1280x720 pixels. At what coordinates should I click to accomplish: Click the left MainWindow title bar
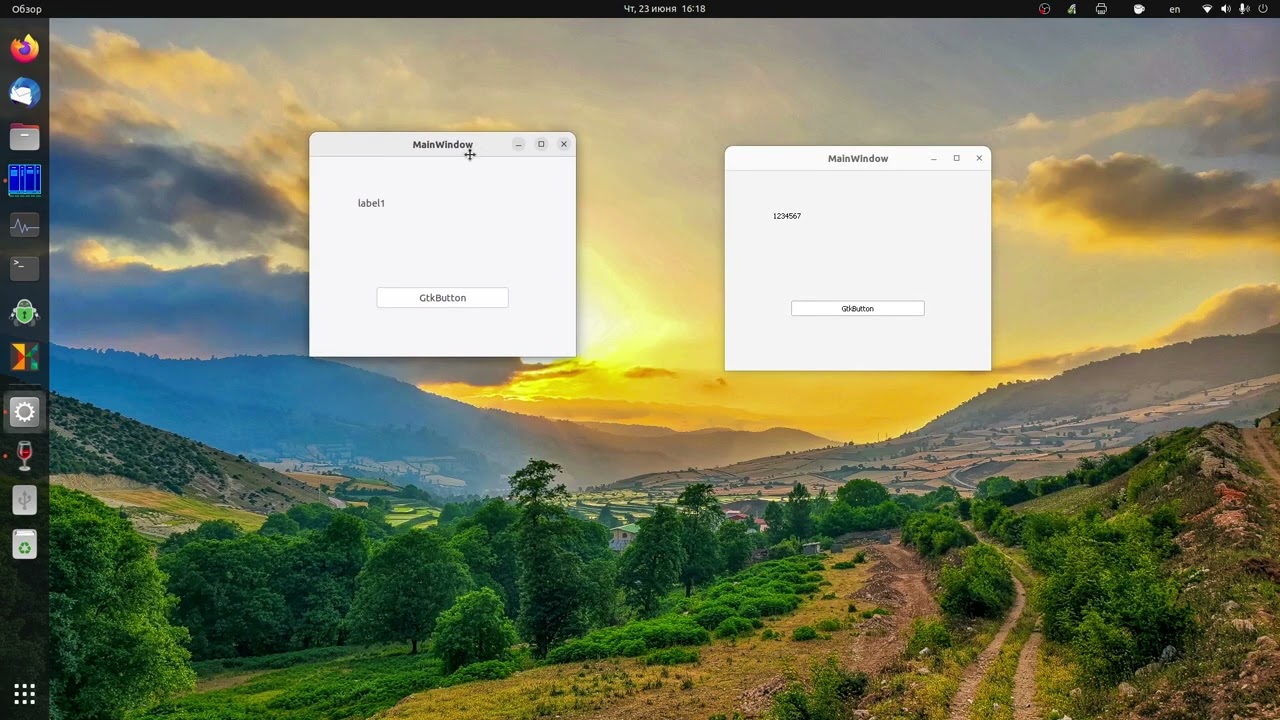pyautogui.click(x=442, y=145)
